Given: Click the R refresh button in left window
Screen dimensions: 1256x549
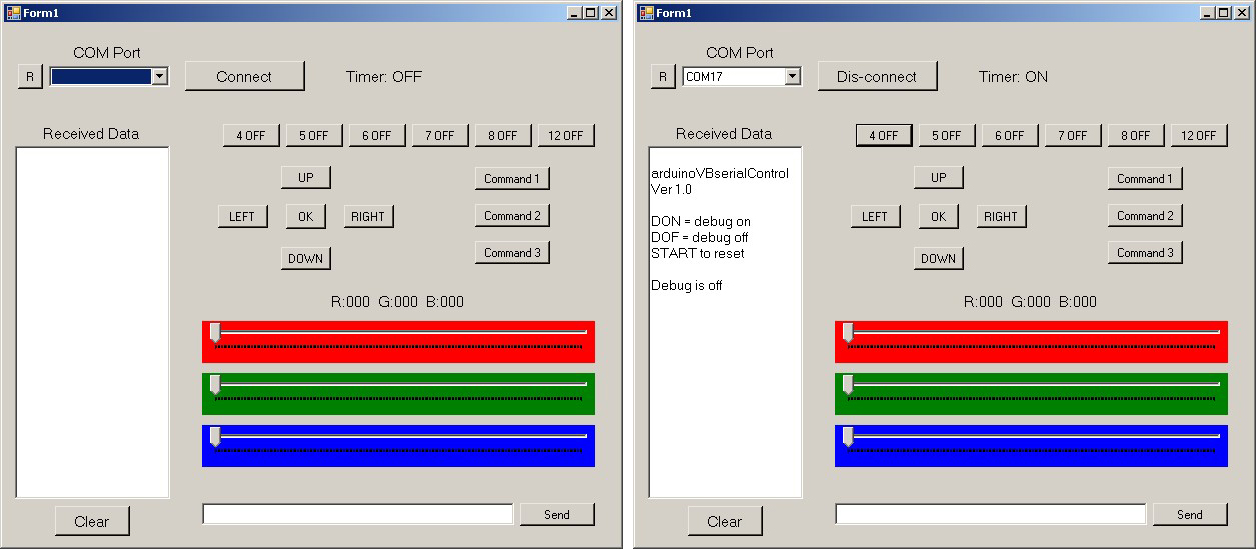Looking at the screenshot, I should [x=29, y=77].
